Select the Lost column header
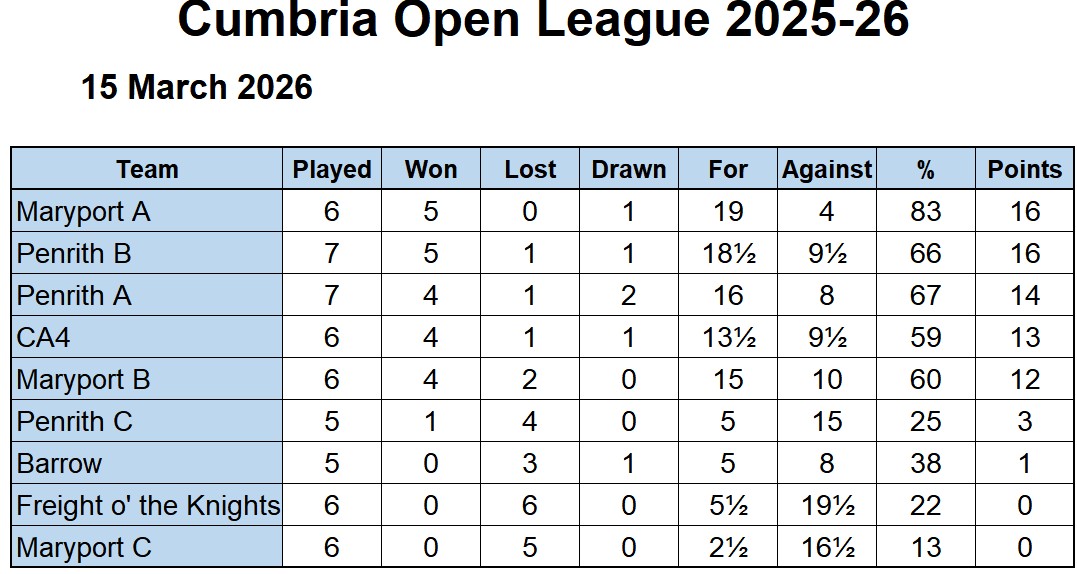This screenshot has height=574, width=1077. (x=529, y=169)
